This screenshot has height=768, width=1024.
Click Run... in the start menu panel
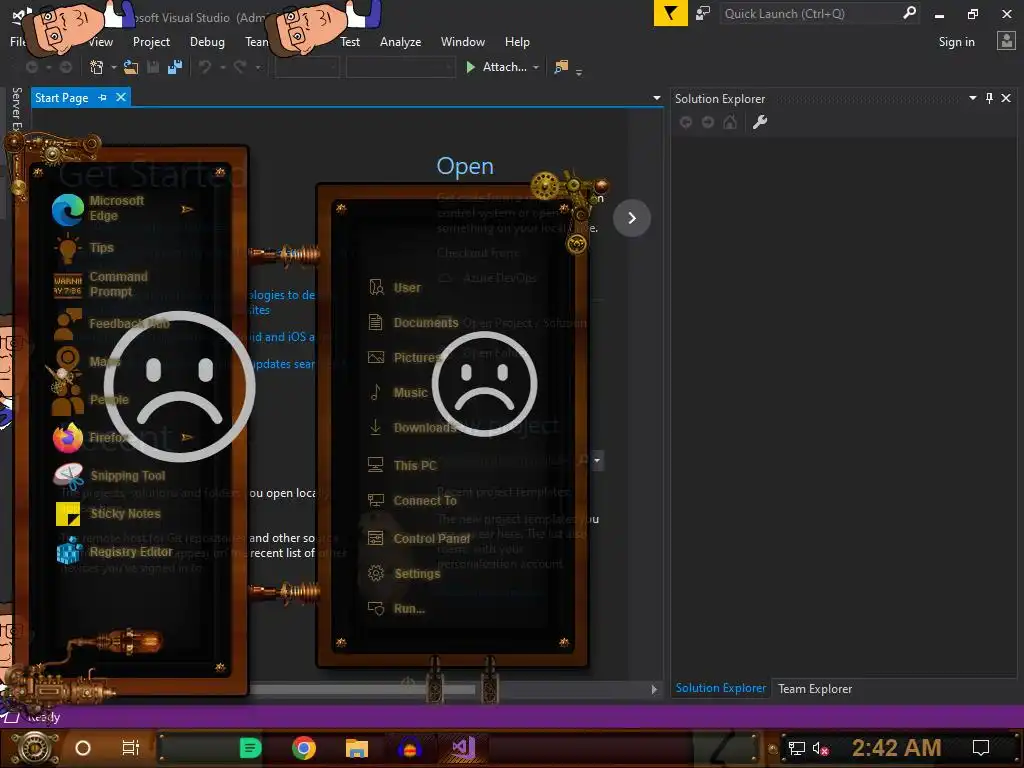pos(396,609)
